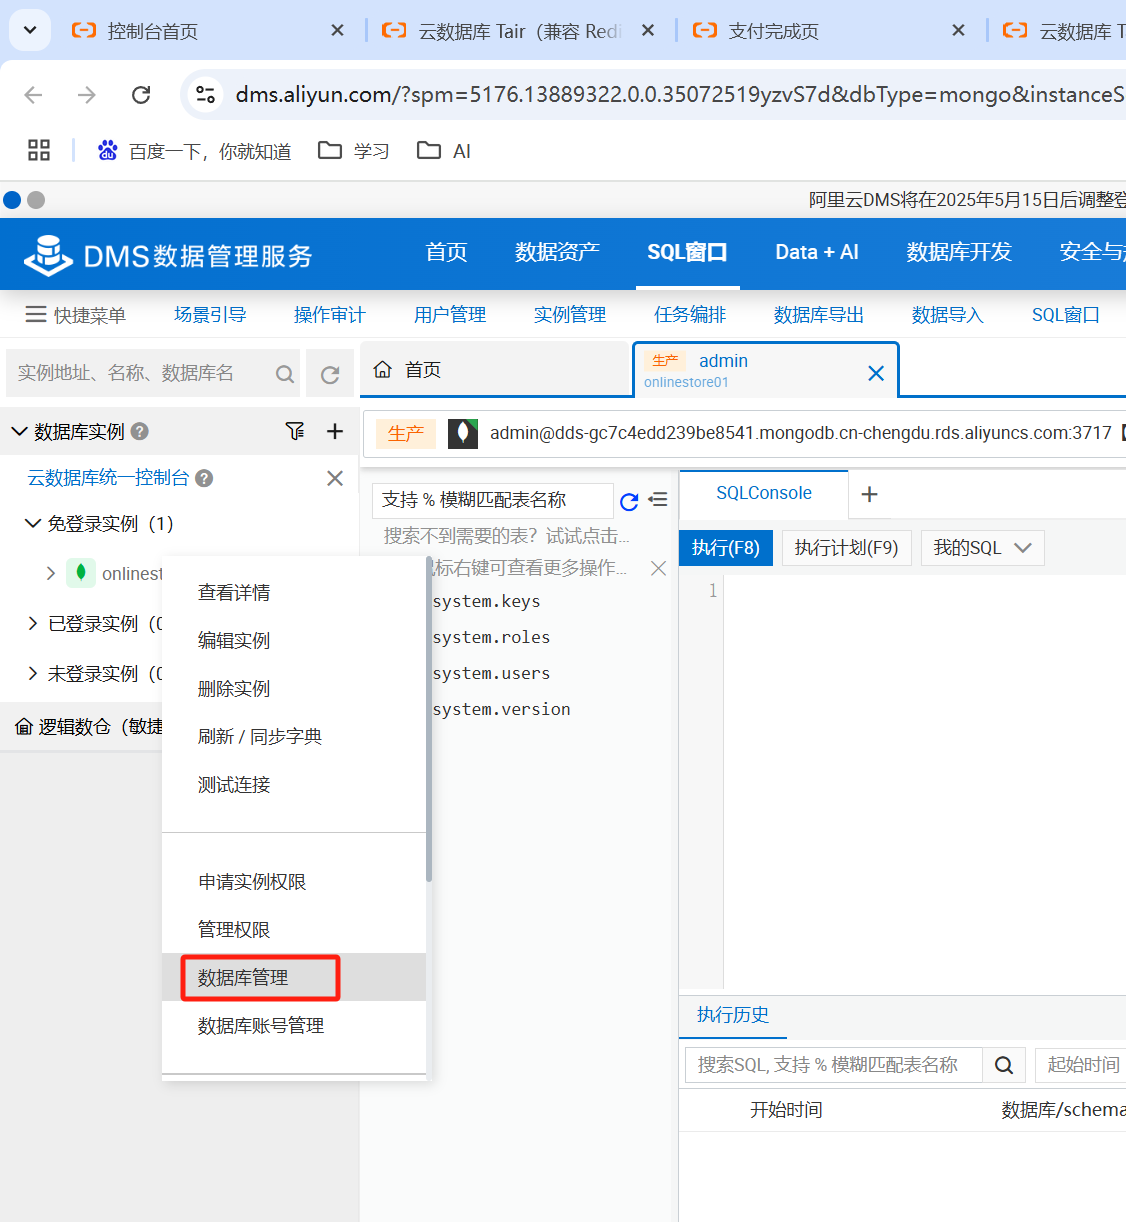This screenshot has width=1126, height=1222.
Task: Open the 我的SQL dropdown
Action: 982,547
